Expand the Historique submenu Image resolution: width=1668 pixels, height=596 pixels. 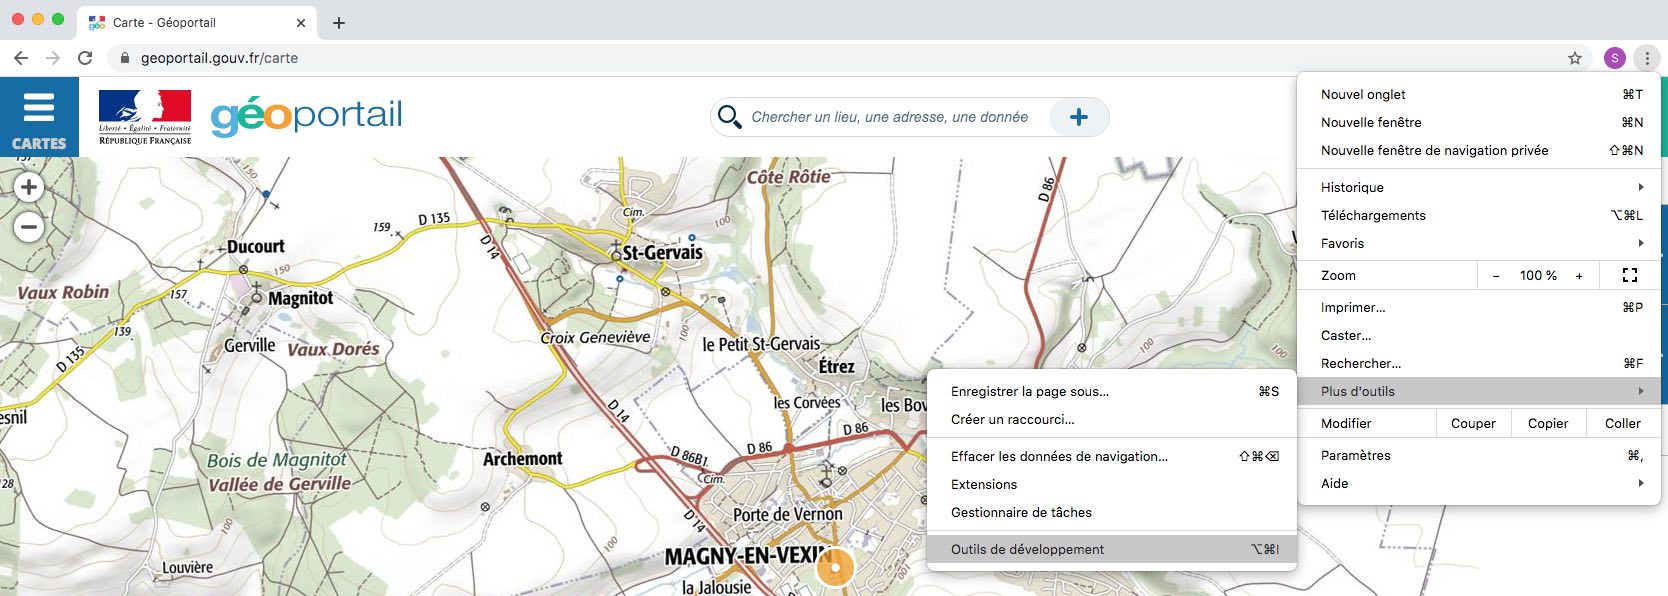[1479, 187]
